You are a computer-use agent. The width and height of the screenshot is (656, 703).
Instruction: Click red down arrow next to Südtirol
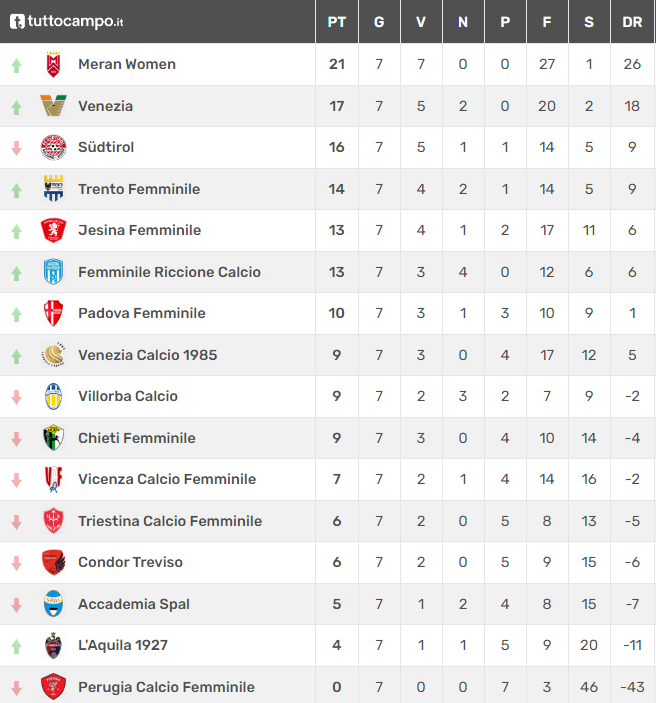click(17, 148)
